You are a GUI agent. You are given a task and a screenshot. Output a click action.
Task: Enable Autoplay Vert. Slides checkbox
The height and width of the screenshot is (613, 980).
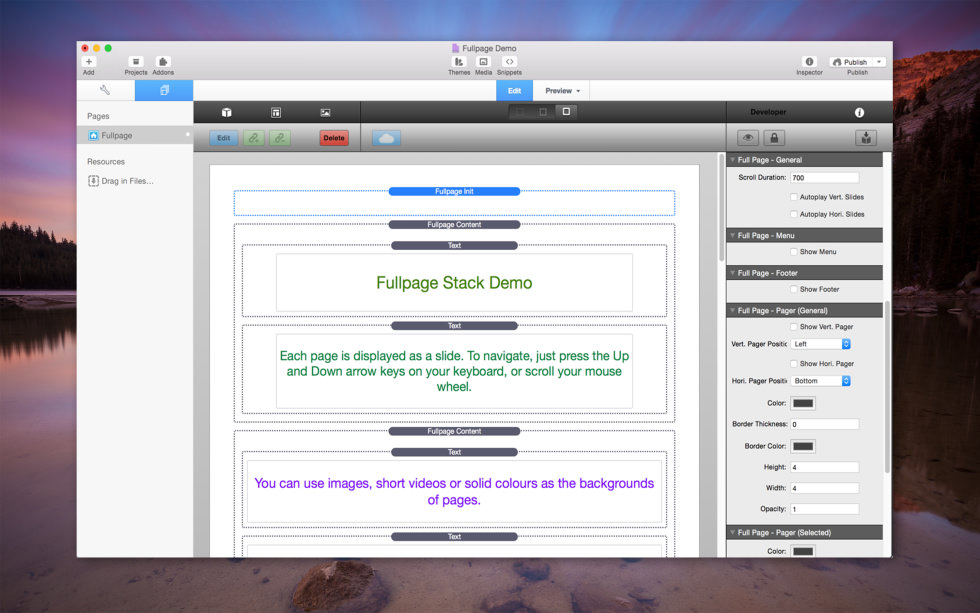(793, 197)
